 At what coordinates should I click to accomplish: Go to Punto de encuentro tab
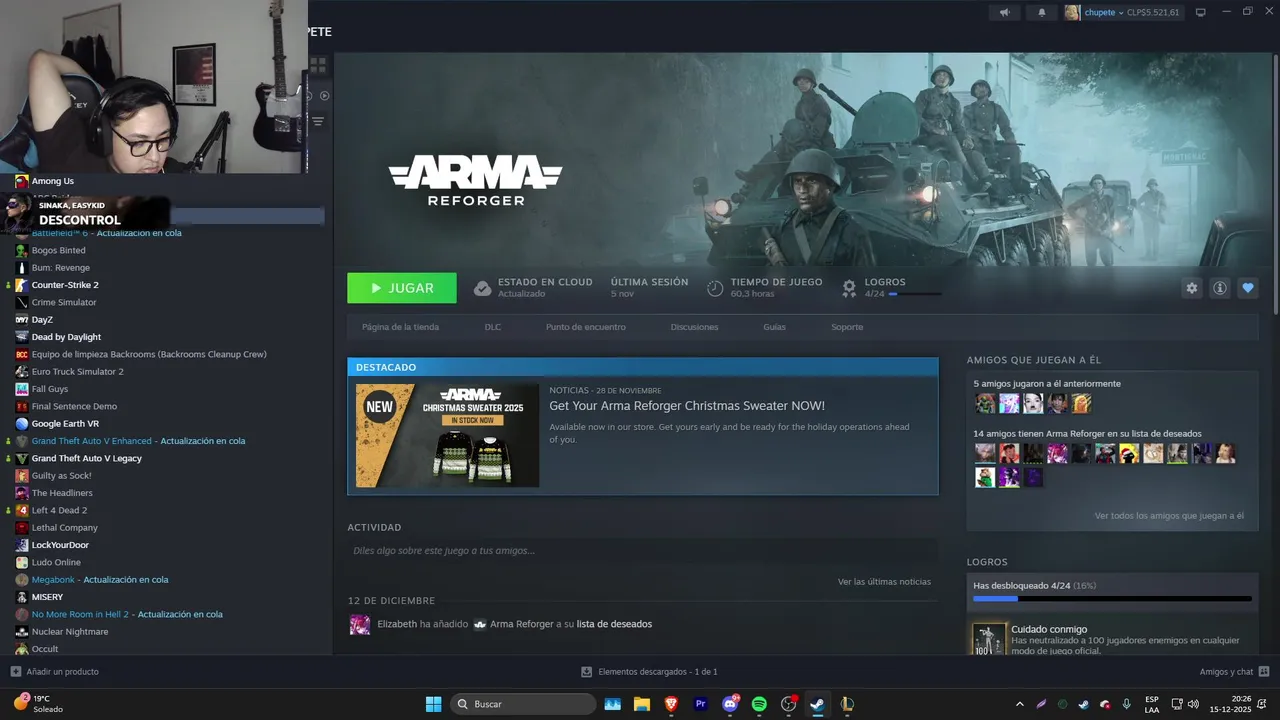click(x=586, y=327)
